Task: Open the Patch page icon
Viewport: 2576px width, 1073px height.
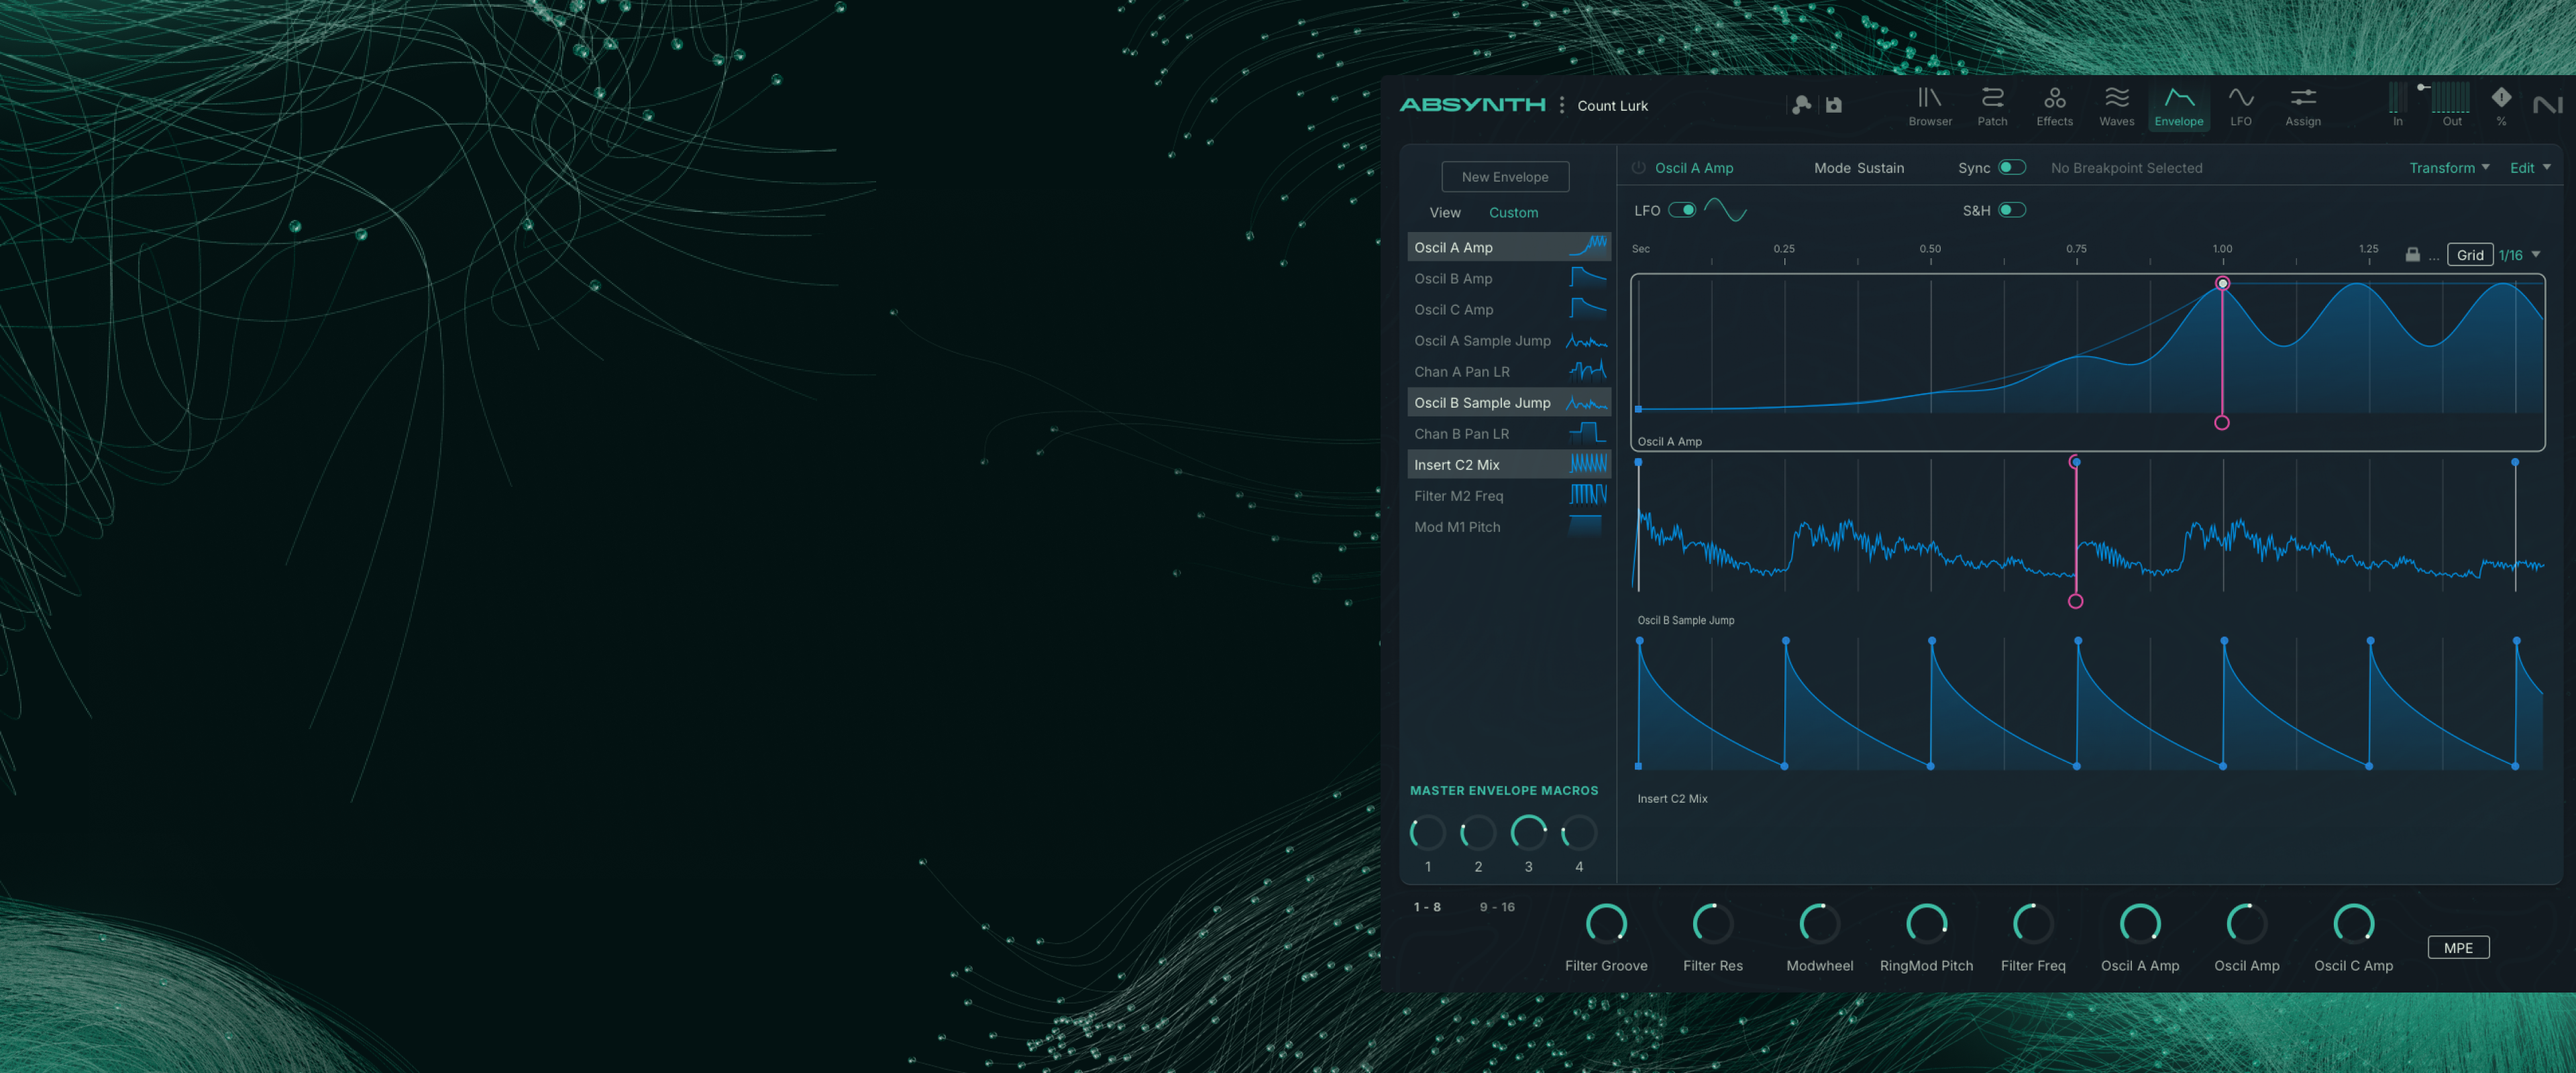Action: tap(1991, 105)
